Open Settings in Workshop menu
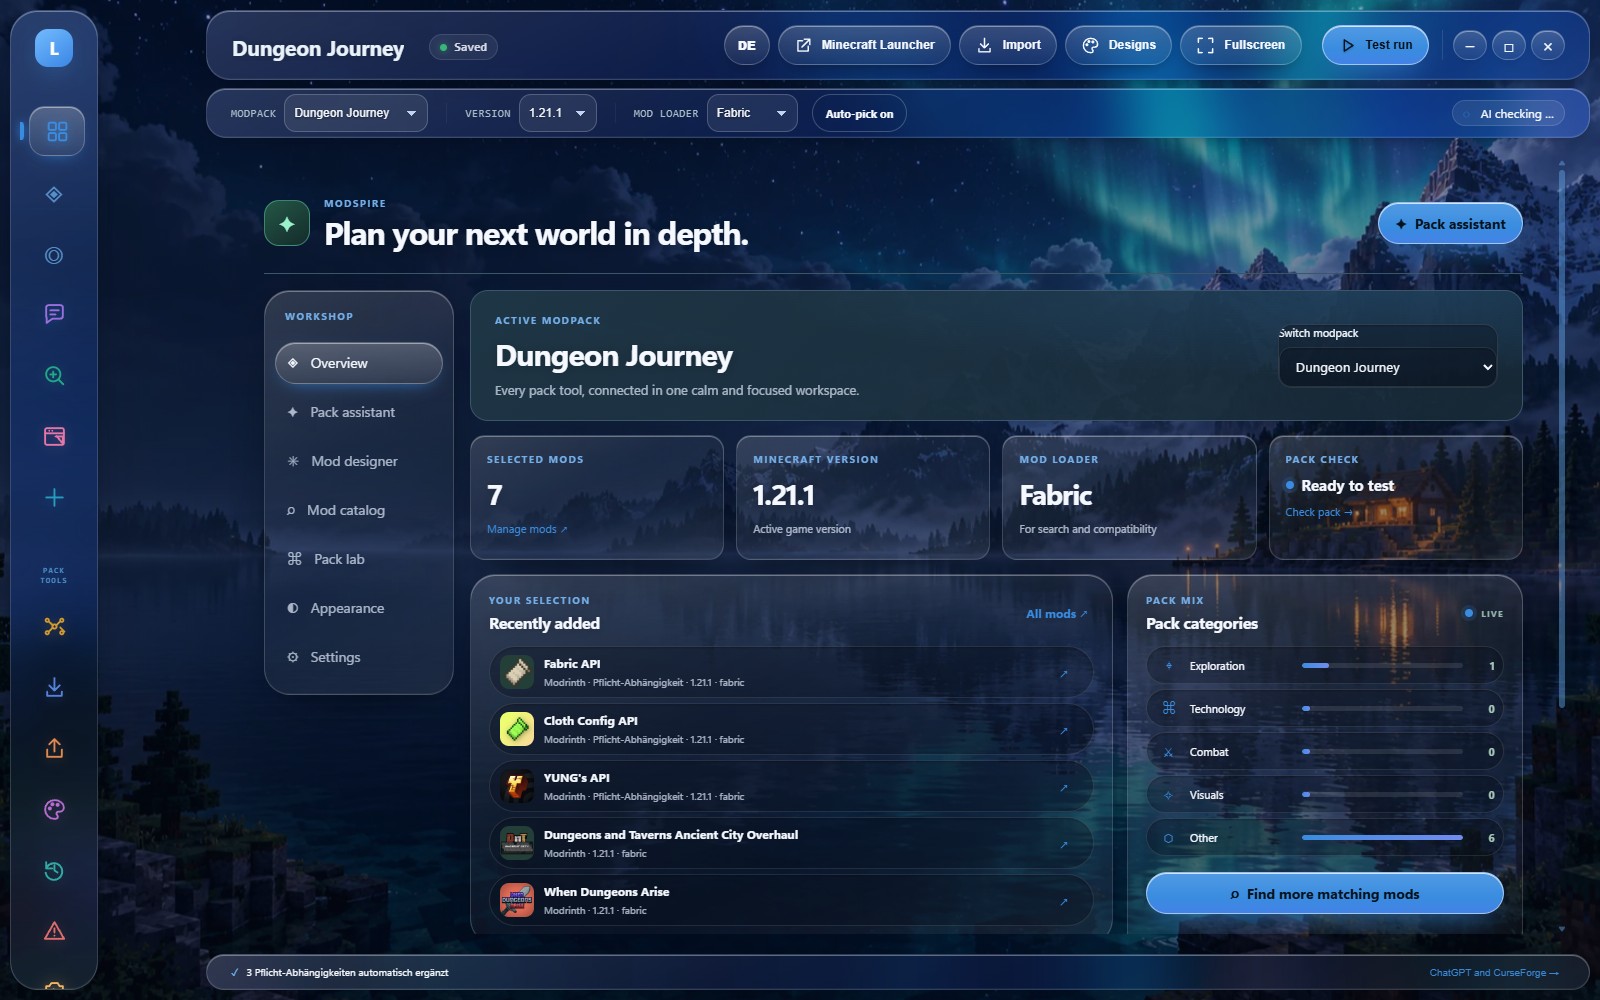 [x=358, y=657]
